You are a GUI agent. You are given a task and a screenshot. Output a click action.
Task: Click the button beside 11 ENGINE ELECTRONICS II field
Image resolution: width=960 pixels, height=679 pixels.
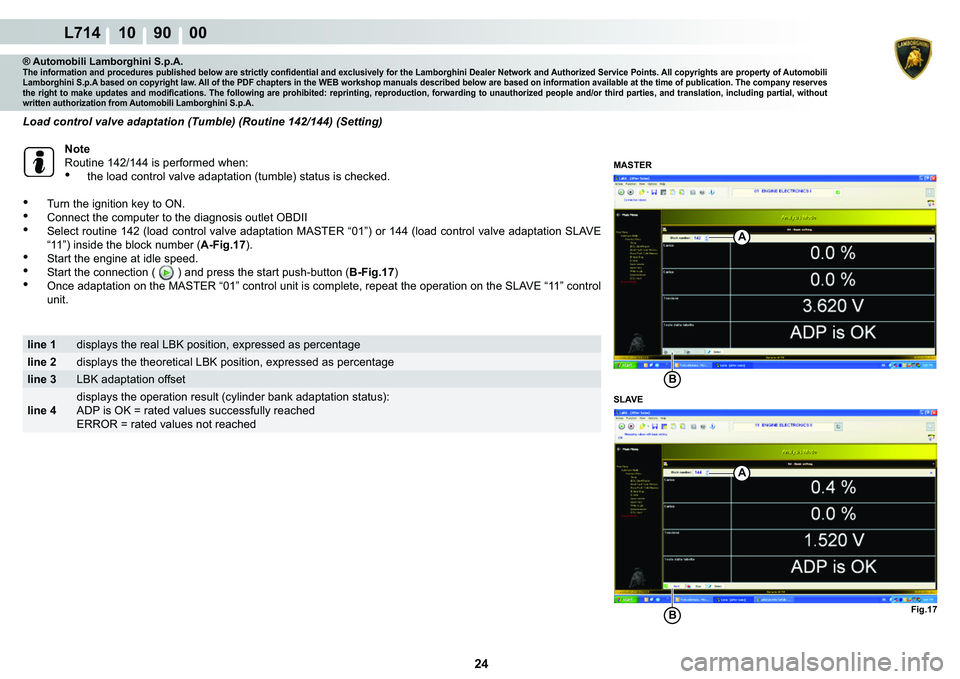point(838,426)
